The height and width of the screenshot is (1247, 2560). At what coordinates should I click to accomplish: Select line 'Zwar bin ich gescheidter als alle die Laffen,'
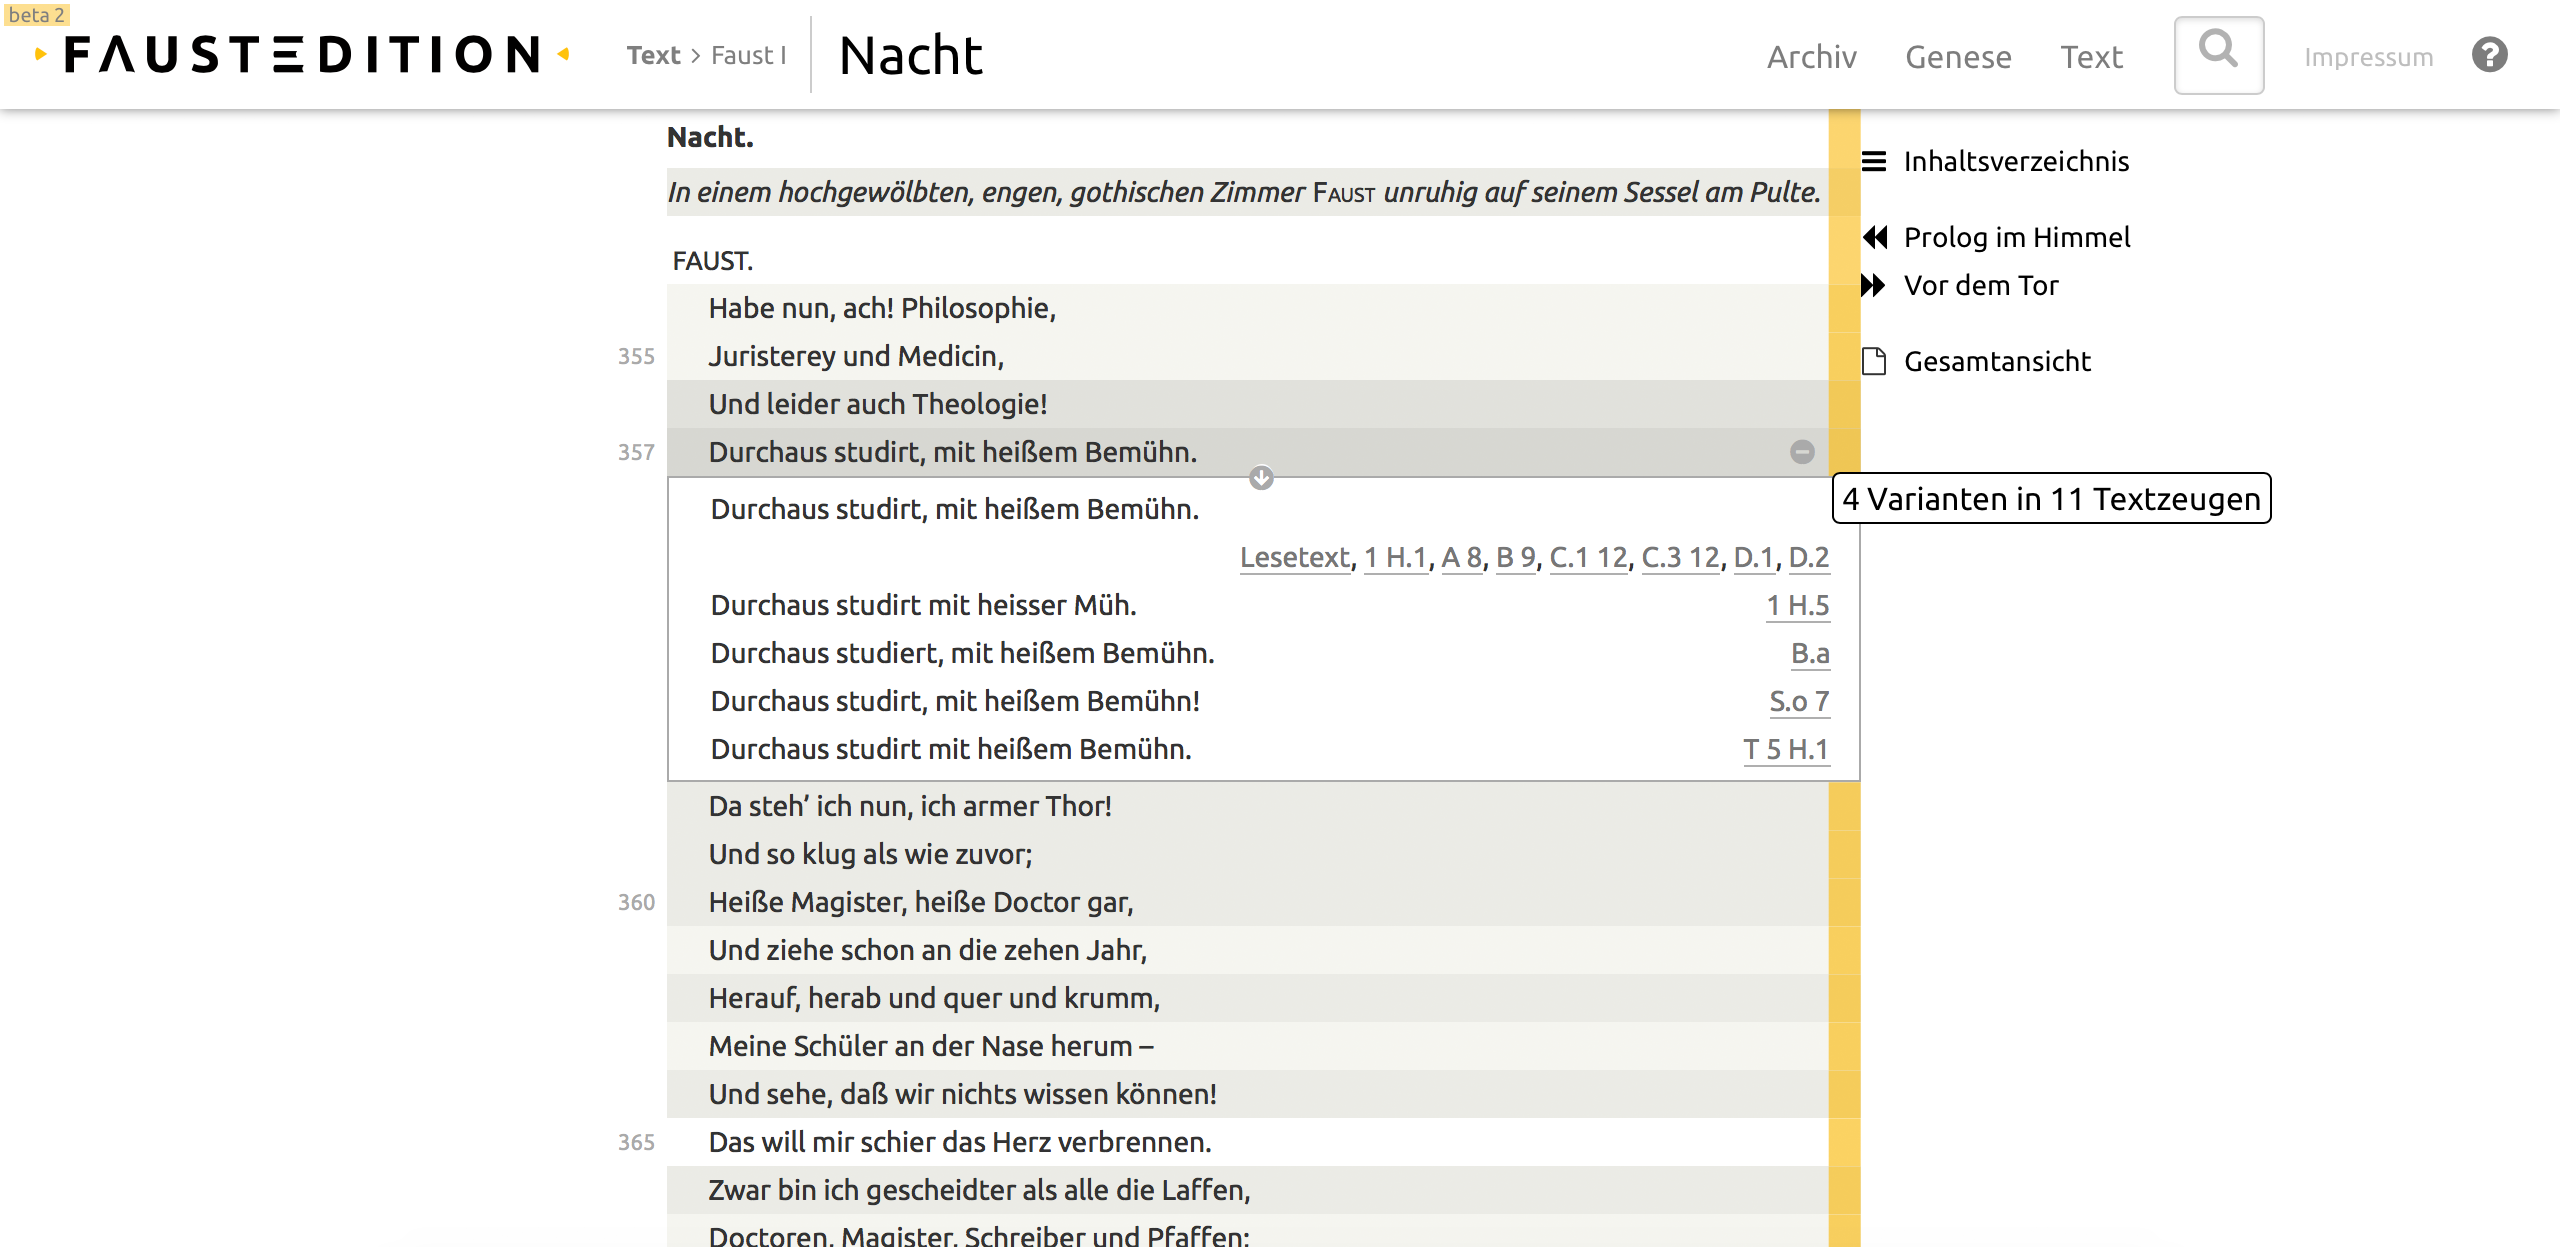(1247, 1190)
